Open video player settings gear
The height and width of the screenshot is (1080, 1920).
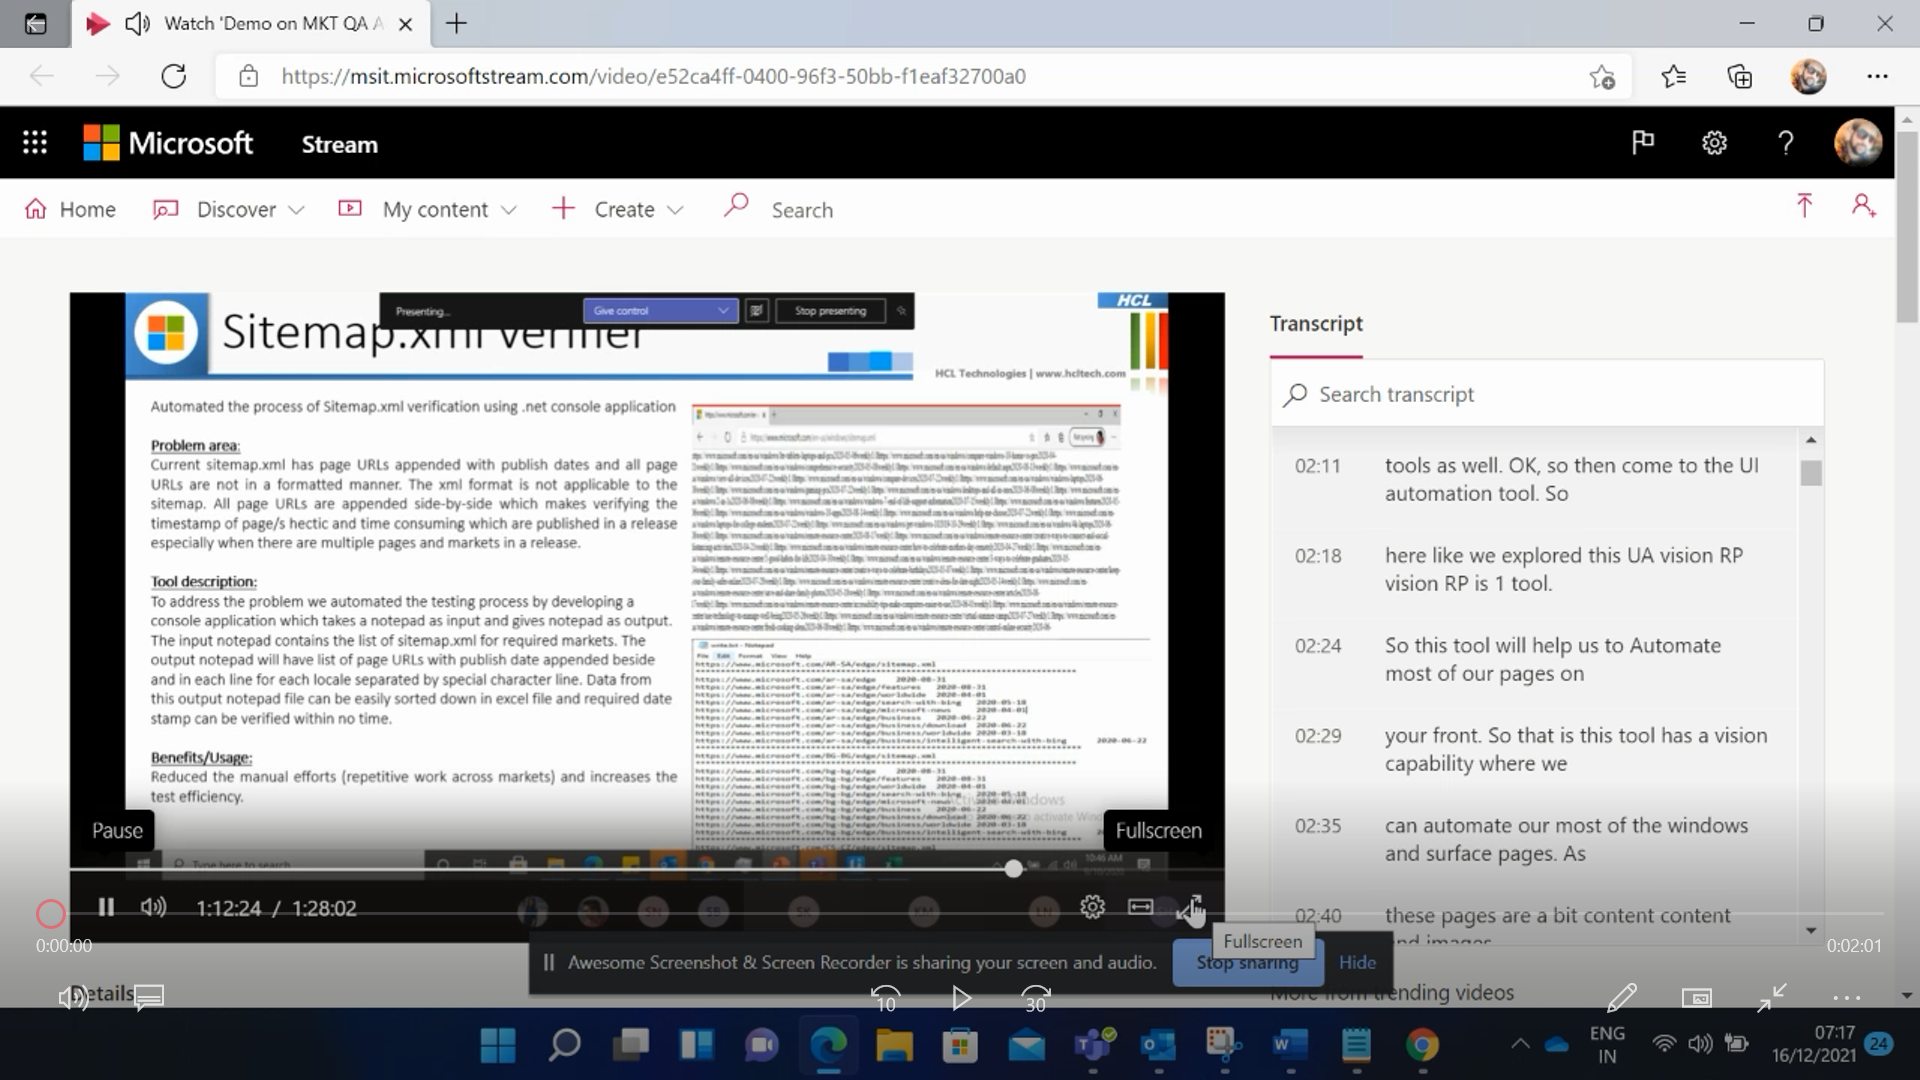point(1092,907)
